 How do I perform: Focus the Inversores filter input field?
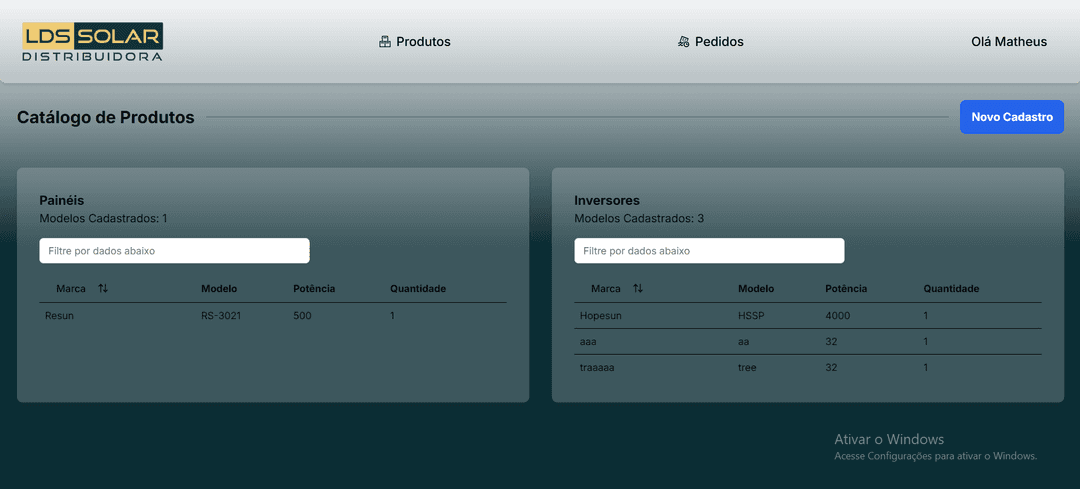[709, 251]
